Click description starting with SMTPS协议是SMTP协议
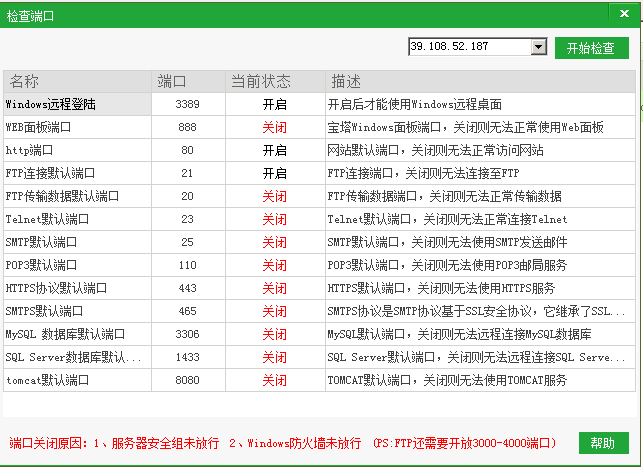 pos(477,311)
